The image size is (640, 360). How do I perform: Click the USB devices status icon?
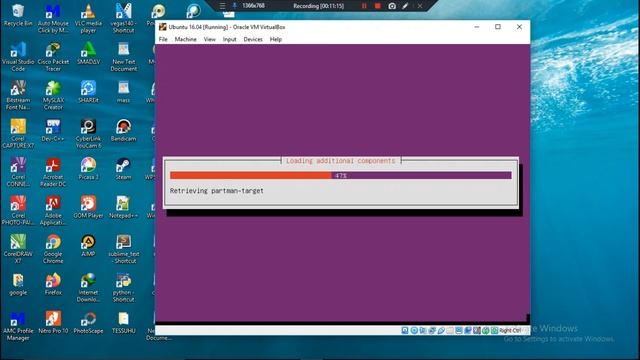tap(441, 330)
